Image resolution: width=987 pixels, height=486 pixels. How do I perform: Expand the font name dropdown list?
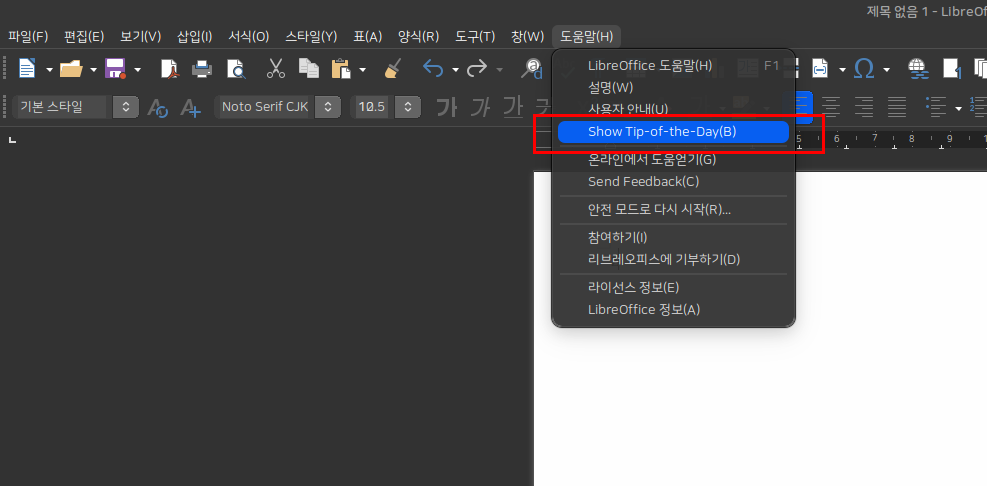point(331,107)
